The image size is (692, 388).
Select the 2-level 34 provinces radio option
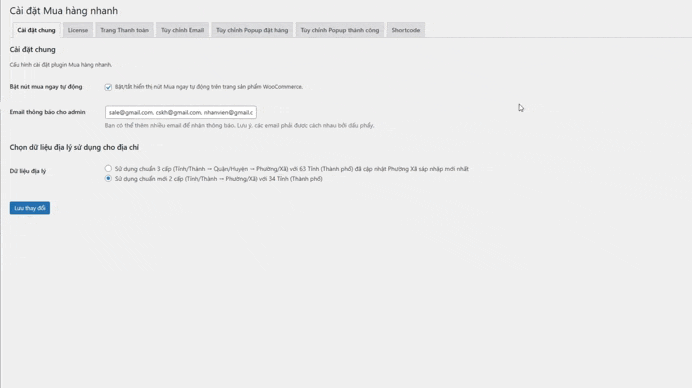click(x=108, y=178)
